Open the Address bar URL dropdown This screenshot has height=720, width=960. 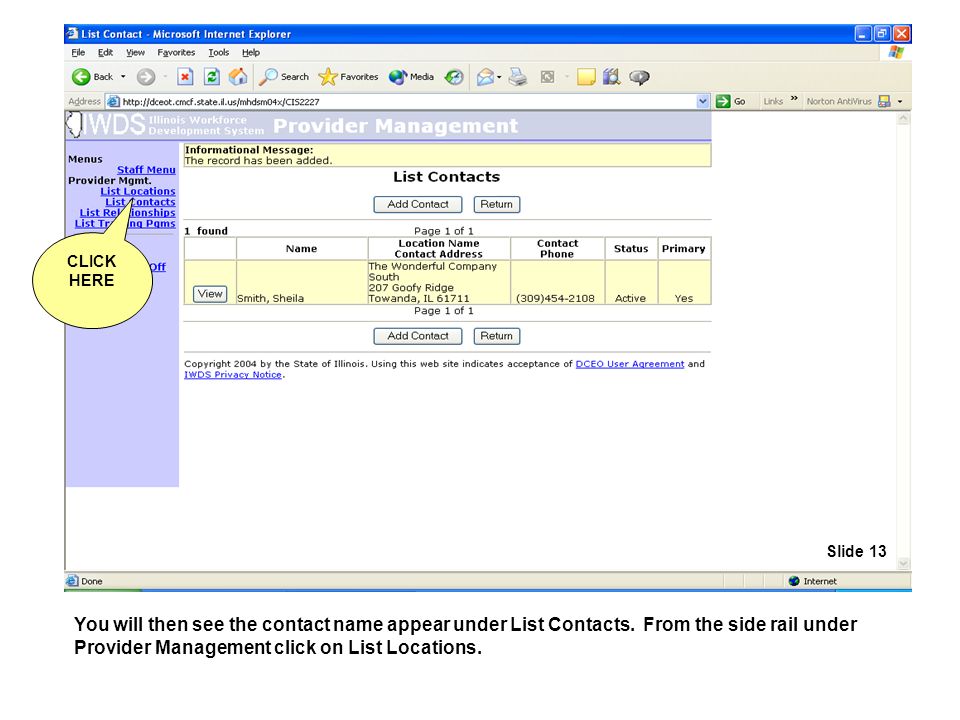(x=703, y=101)
